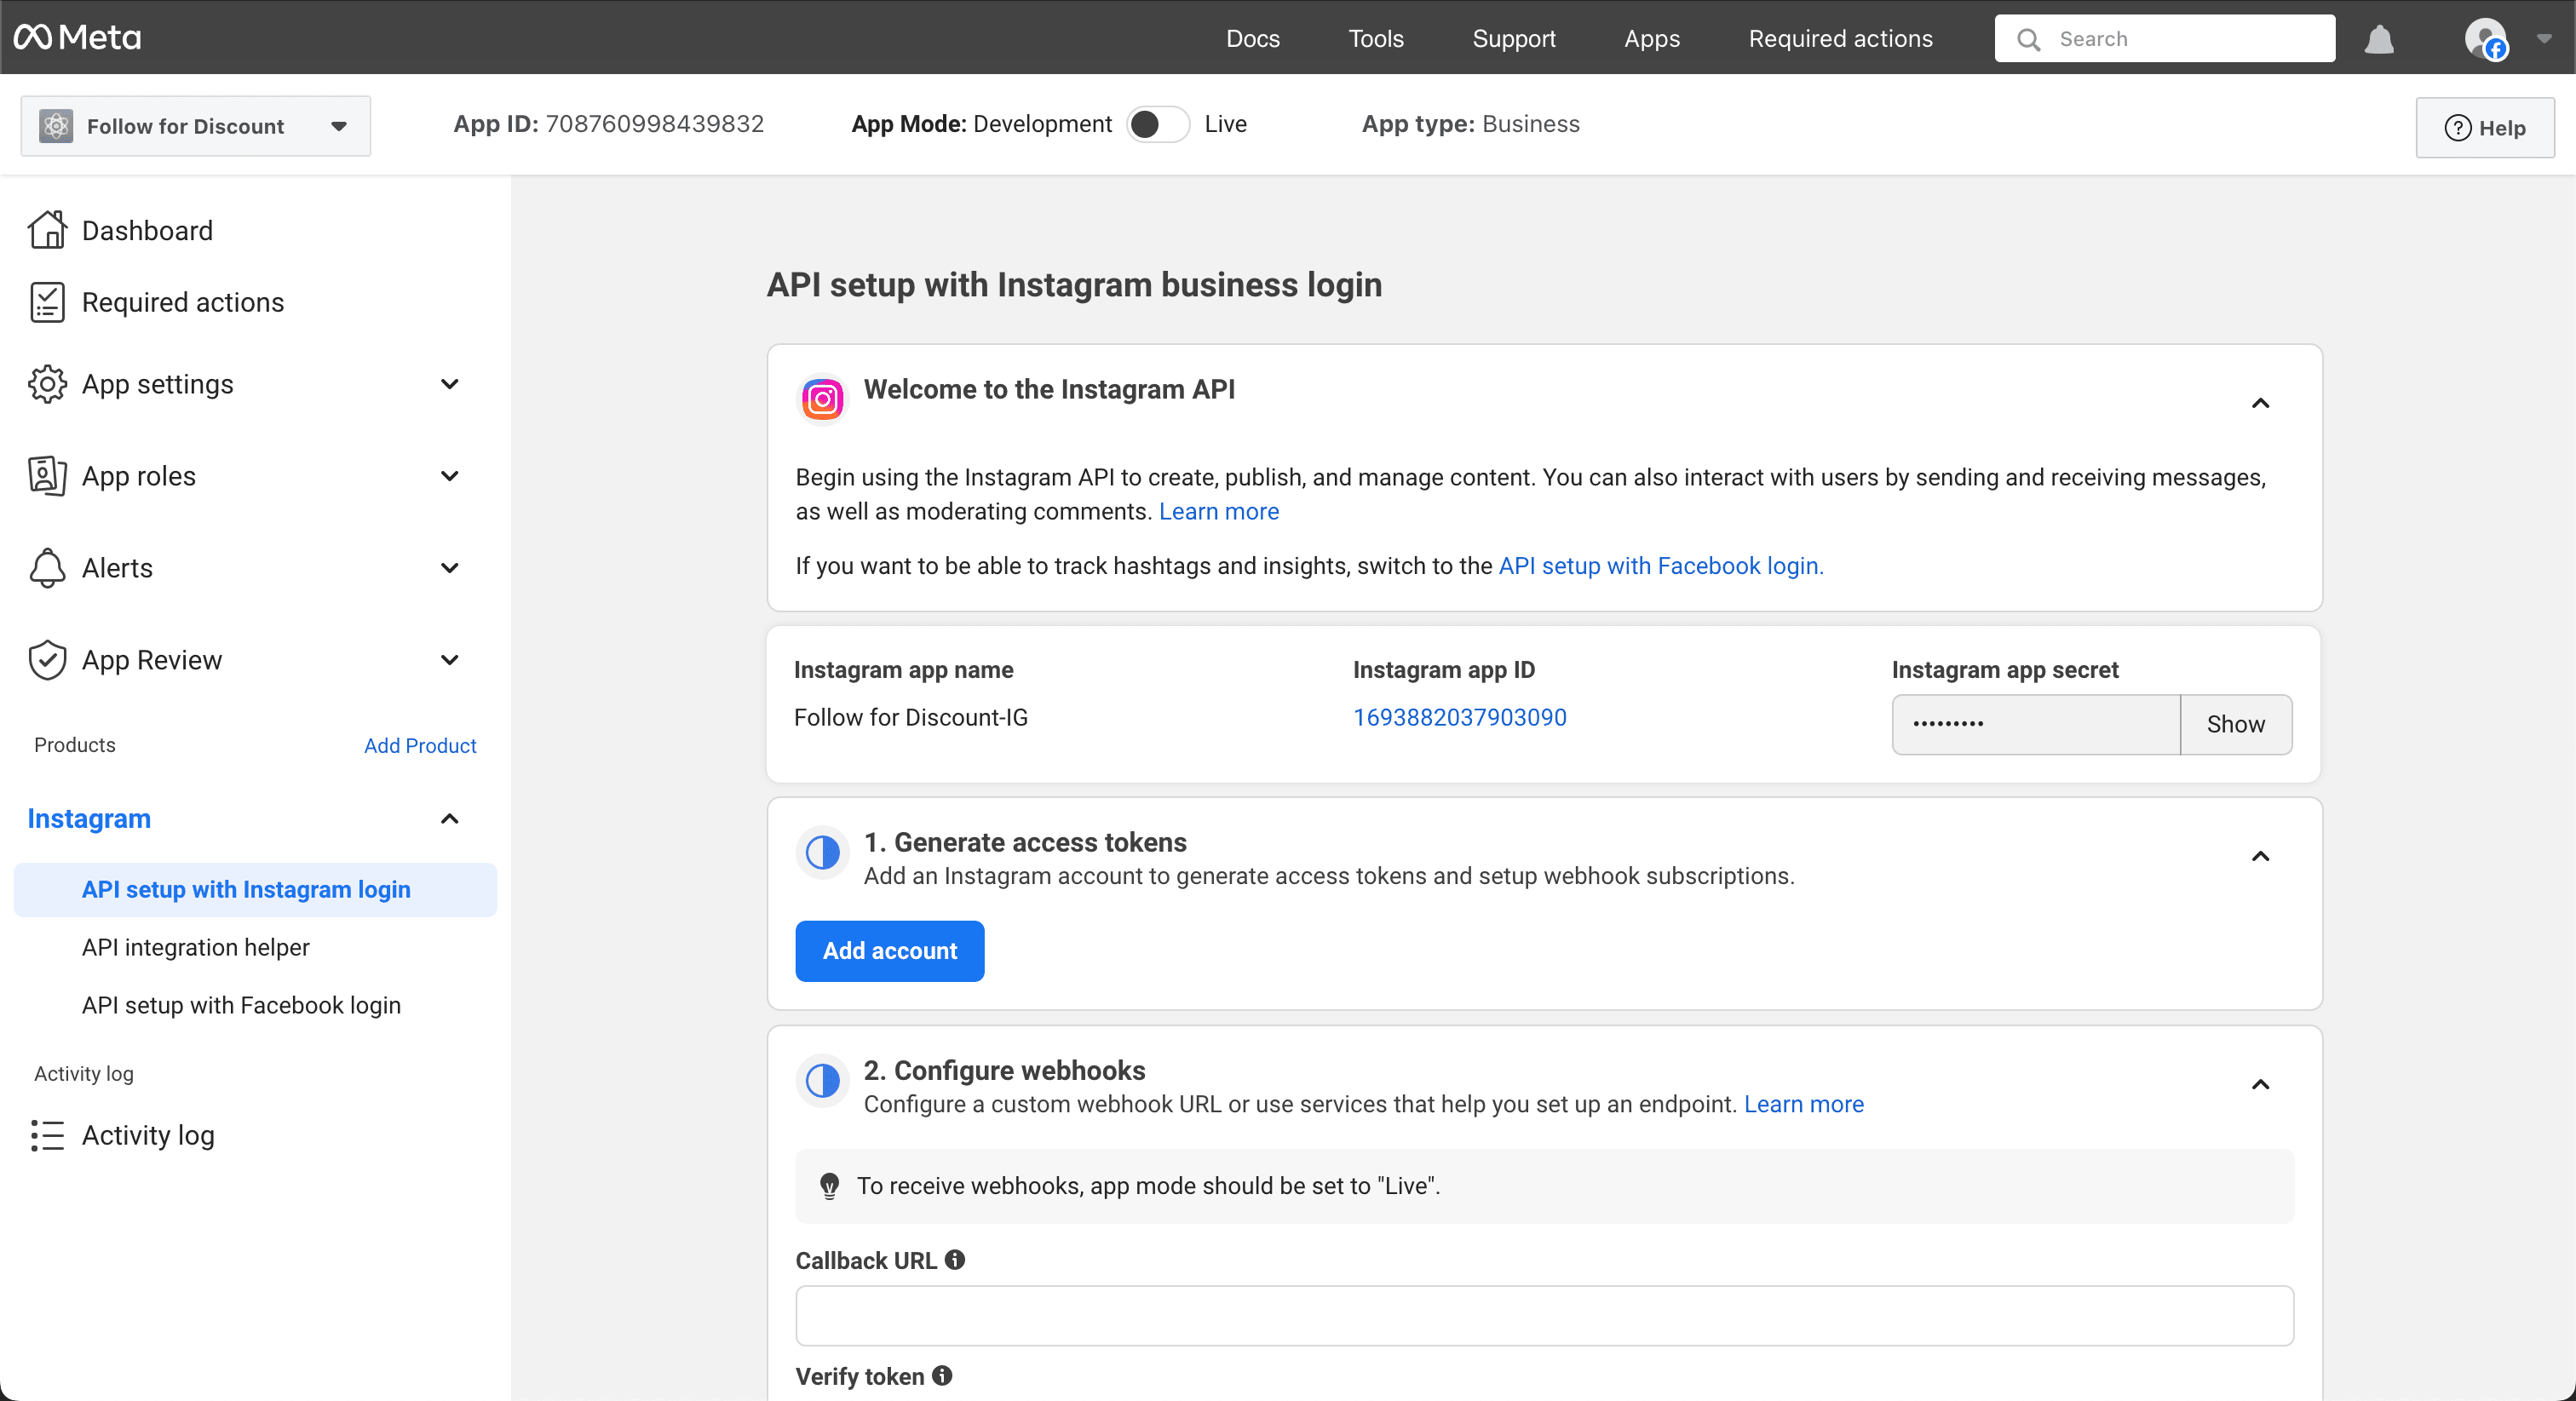Focus the Instagram app secret field
2576x1401 pixels.
(2036, 724)
